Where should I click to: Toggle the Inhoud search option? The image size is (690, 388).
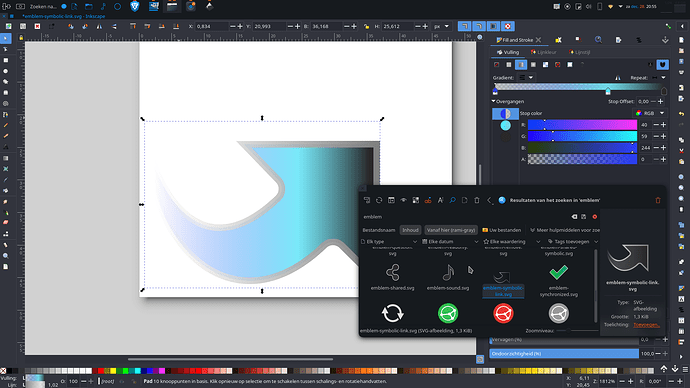[x=410, y=230]
